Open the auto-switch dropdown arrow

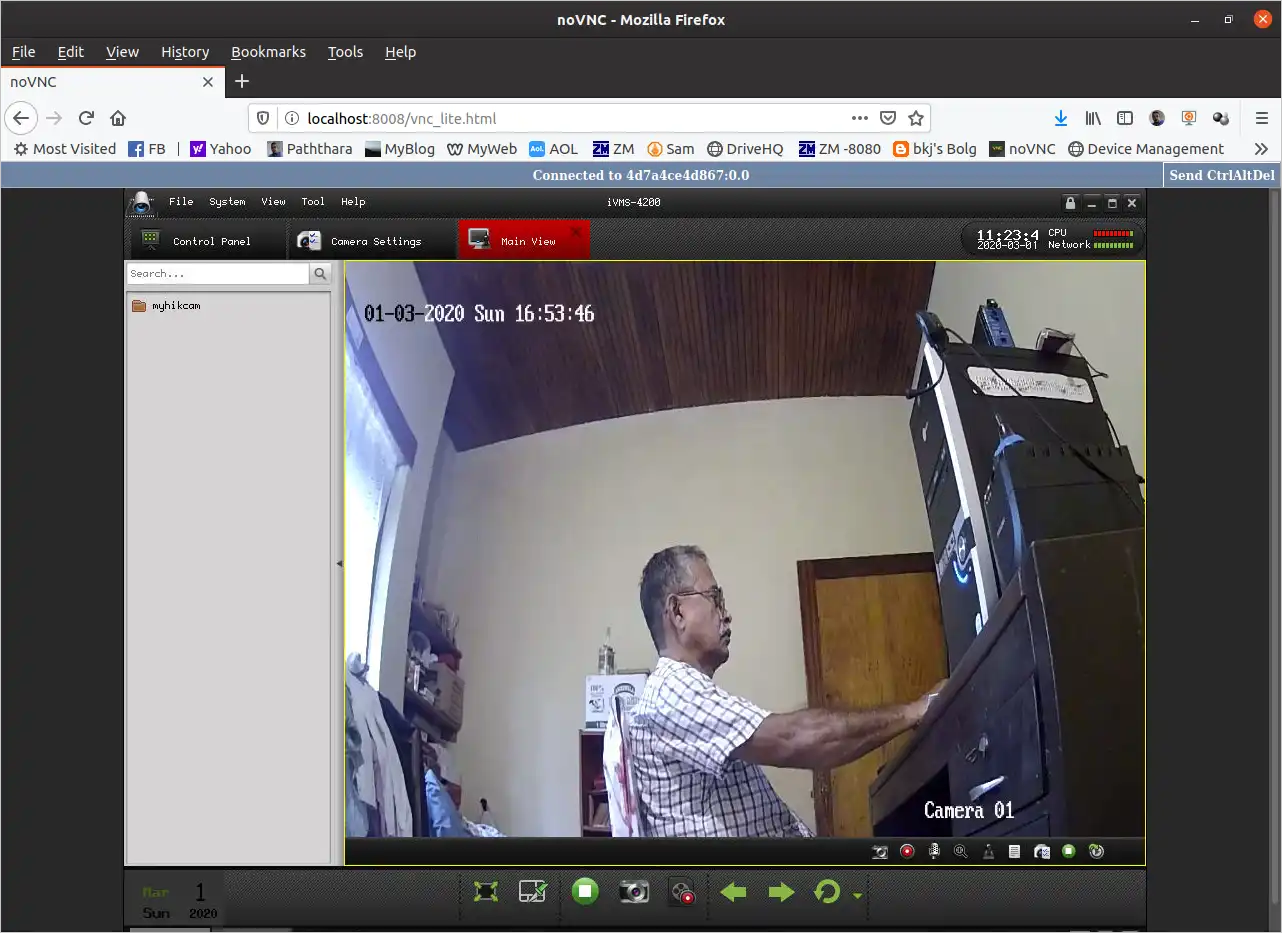[857, 895]
